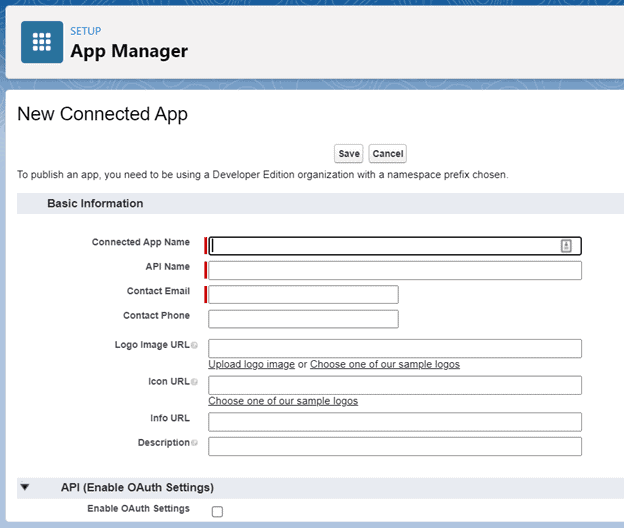This screenshot has height=528, width=624.
Task: Collapse the API (Enable OAuth Settings) section
Action: tap(25, 487)
